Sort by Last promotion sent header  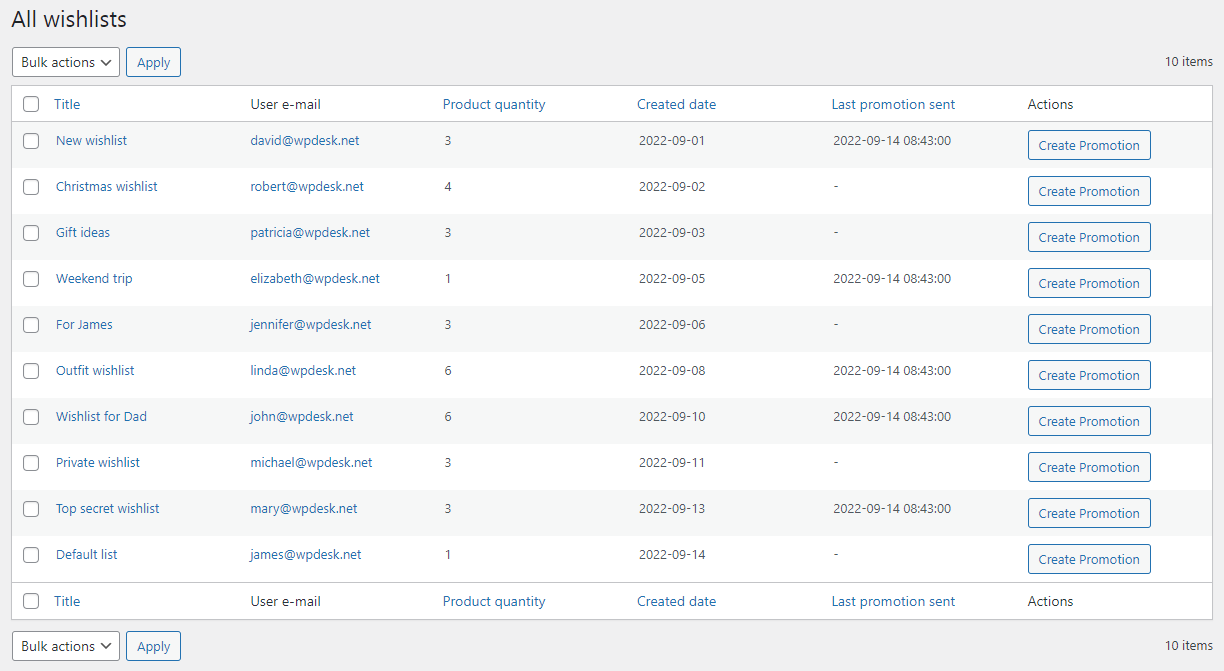[893, 104]
